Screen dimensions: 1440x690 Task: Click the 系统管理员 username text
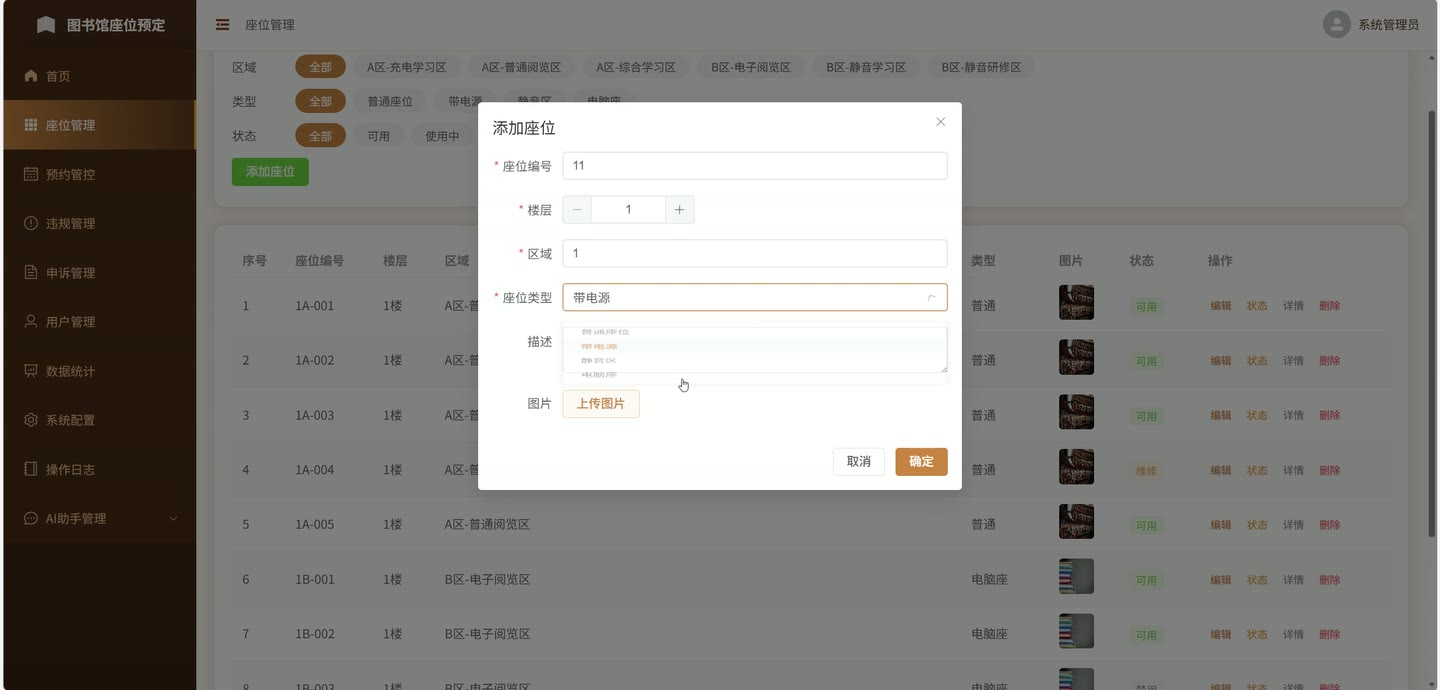pyautogui.click(x=1388, y=25)
